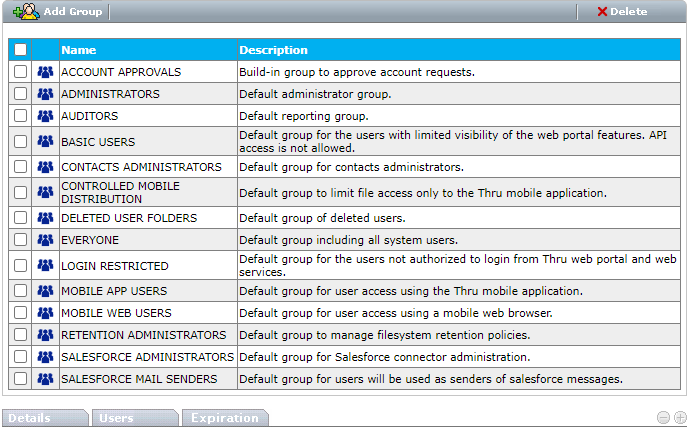Sort groups by the Name column header
Image resolution: width=695 pixels, height=430 pixels.
click(79, 50)
